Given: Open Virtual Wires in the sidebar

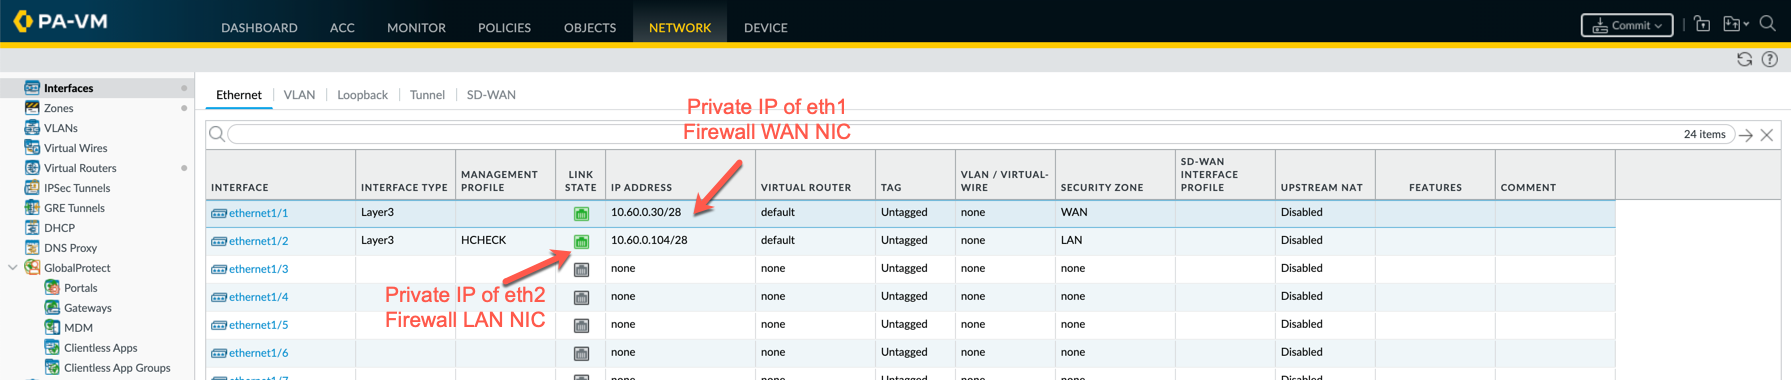Looking at the screenshot, I should pyautogui.click(x=75, y=148).
